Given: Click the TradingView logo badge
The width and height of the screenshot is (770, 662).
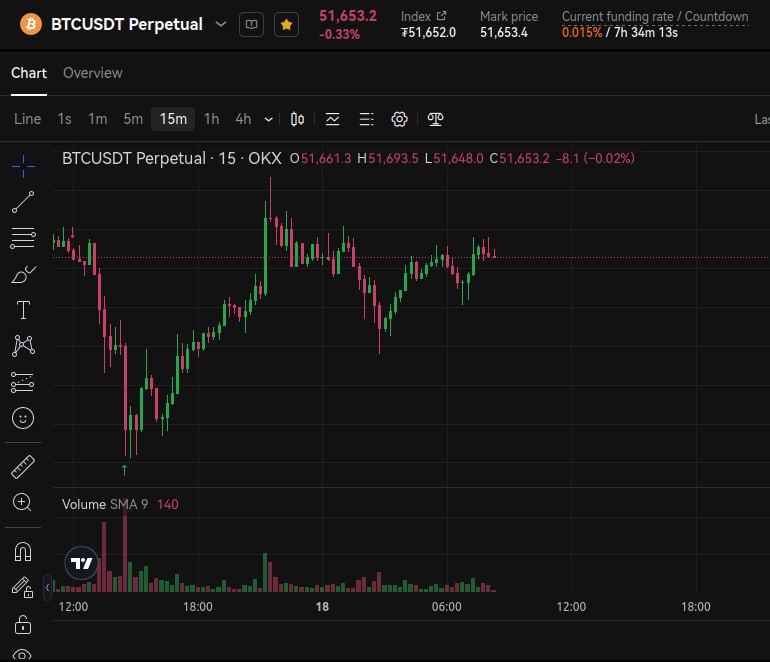Looking at the screenshot, I should pyautogui.click(x=82, y=563).
